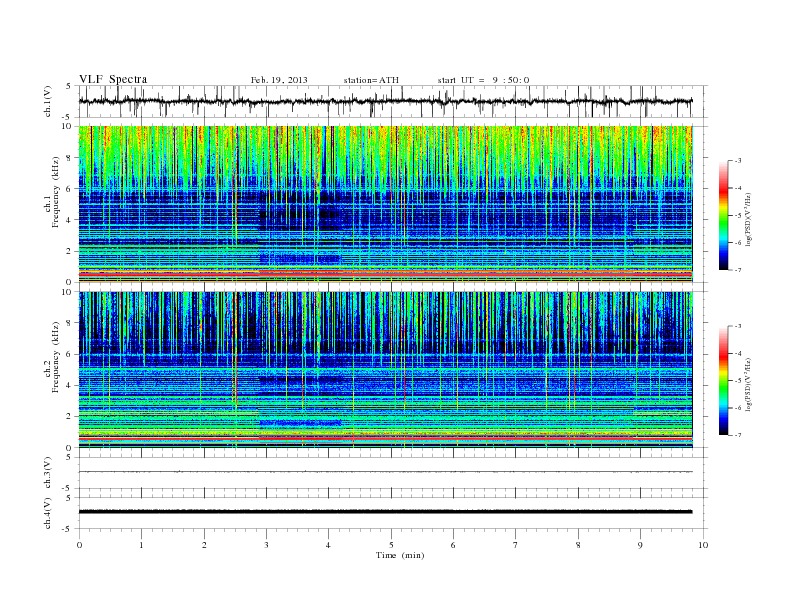The image size is (792, 612).
Task: Click the time axis tick label "3"
Action: 266,545
